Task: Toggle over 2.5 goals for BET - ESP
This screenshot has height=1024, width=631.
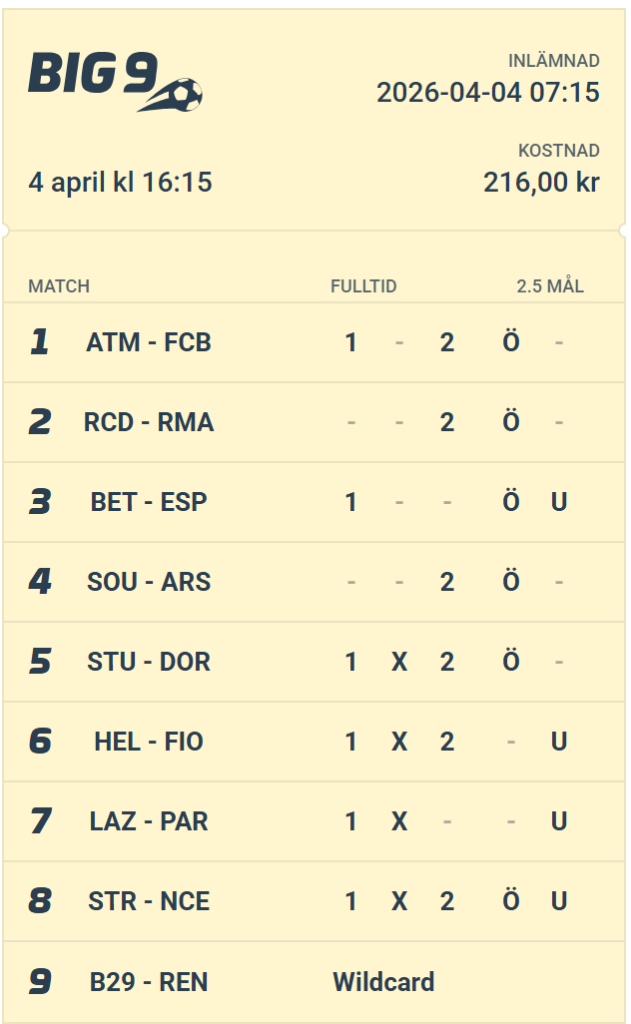Action: pos(511,502)
